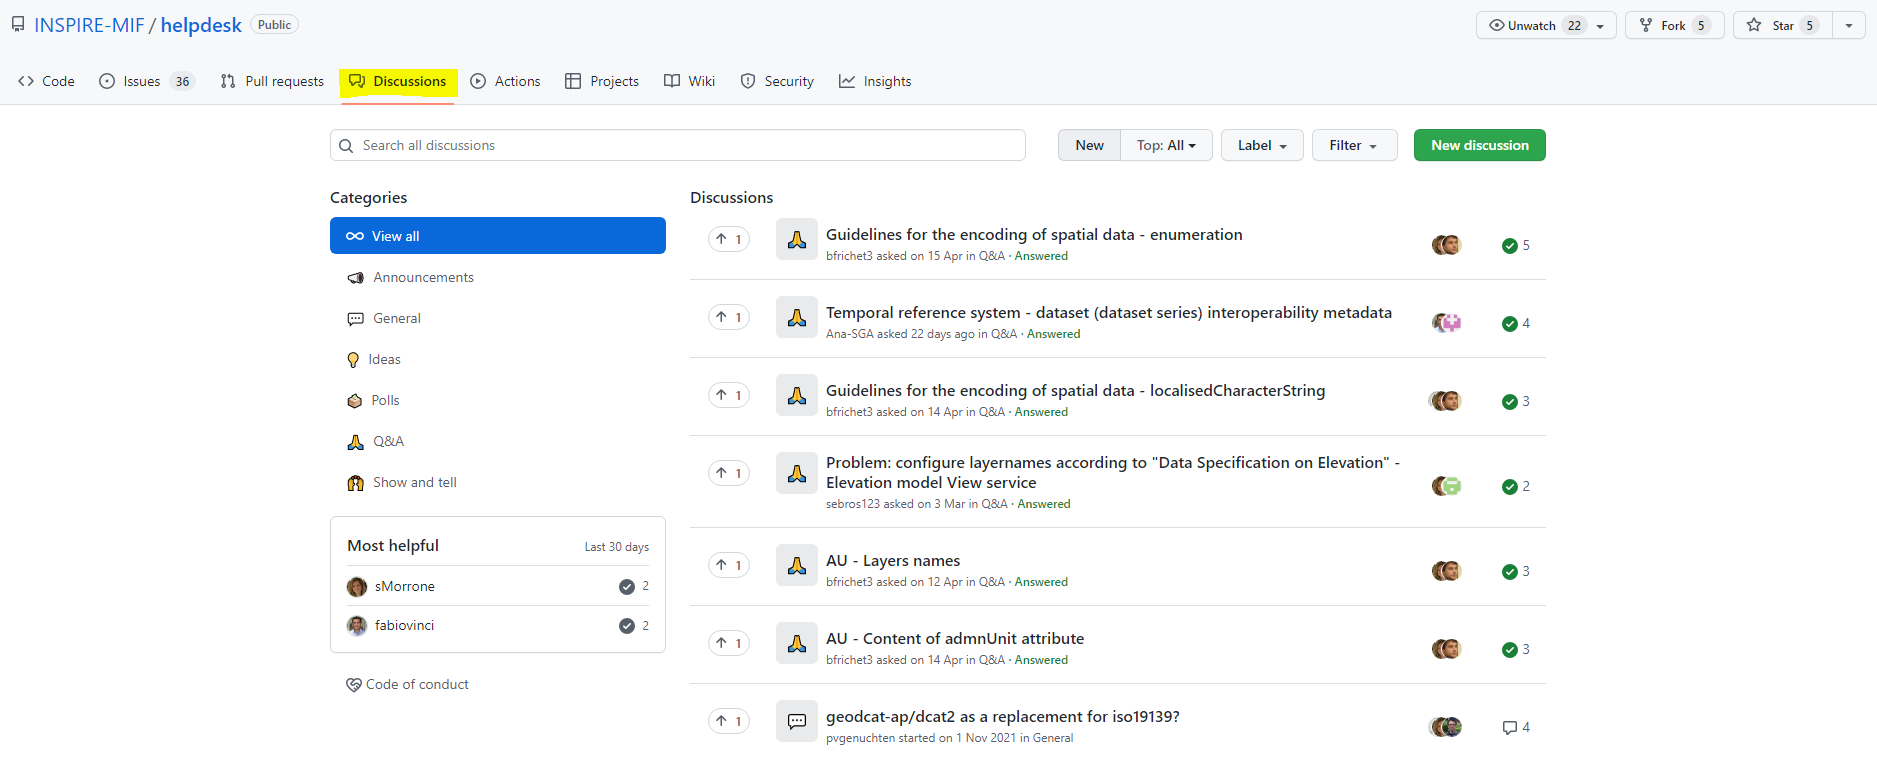Open the Top: All dropdown

[x=1166, y=145]
